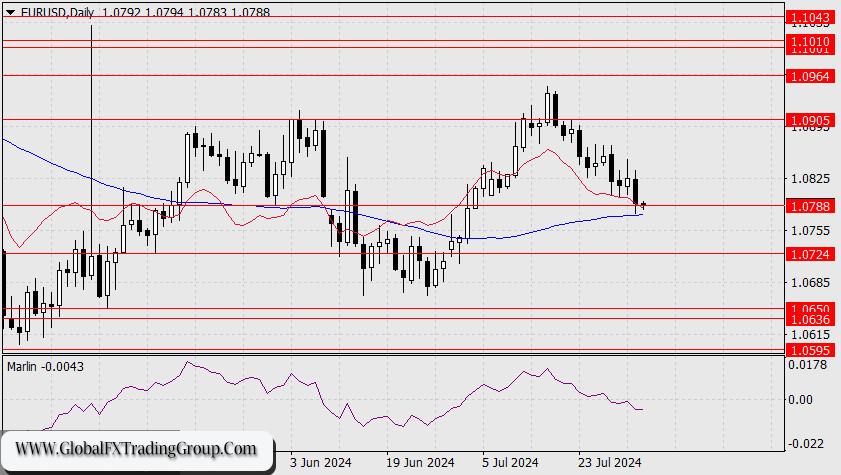The image size is (841, 475).
Task: Click the 19 Jun 2024 date label
Action: pos(420,462)
